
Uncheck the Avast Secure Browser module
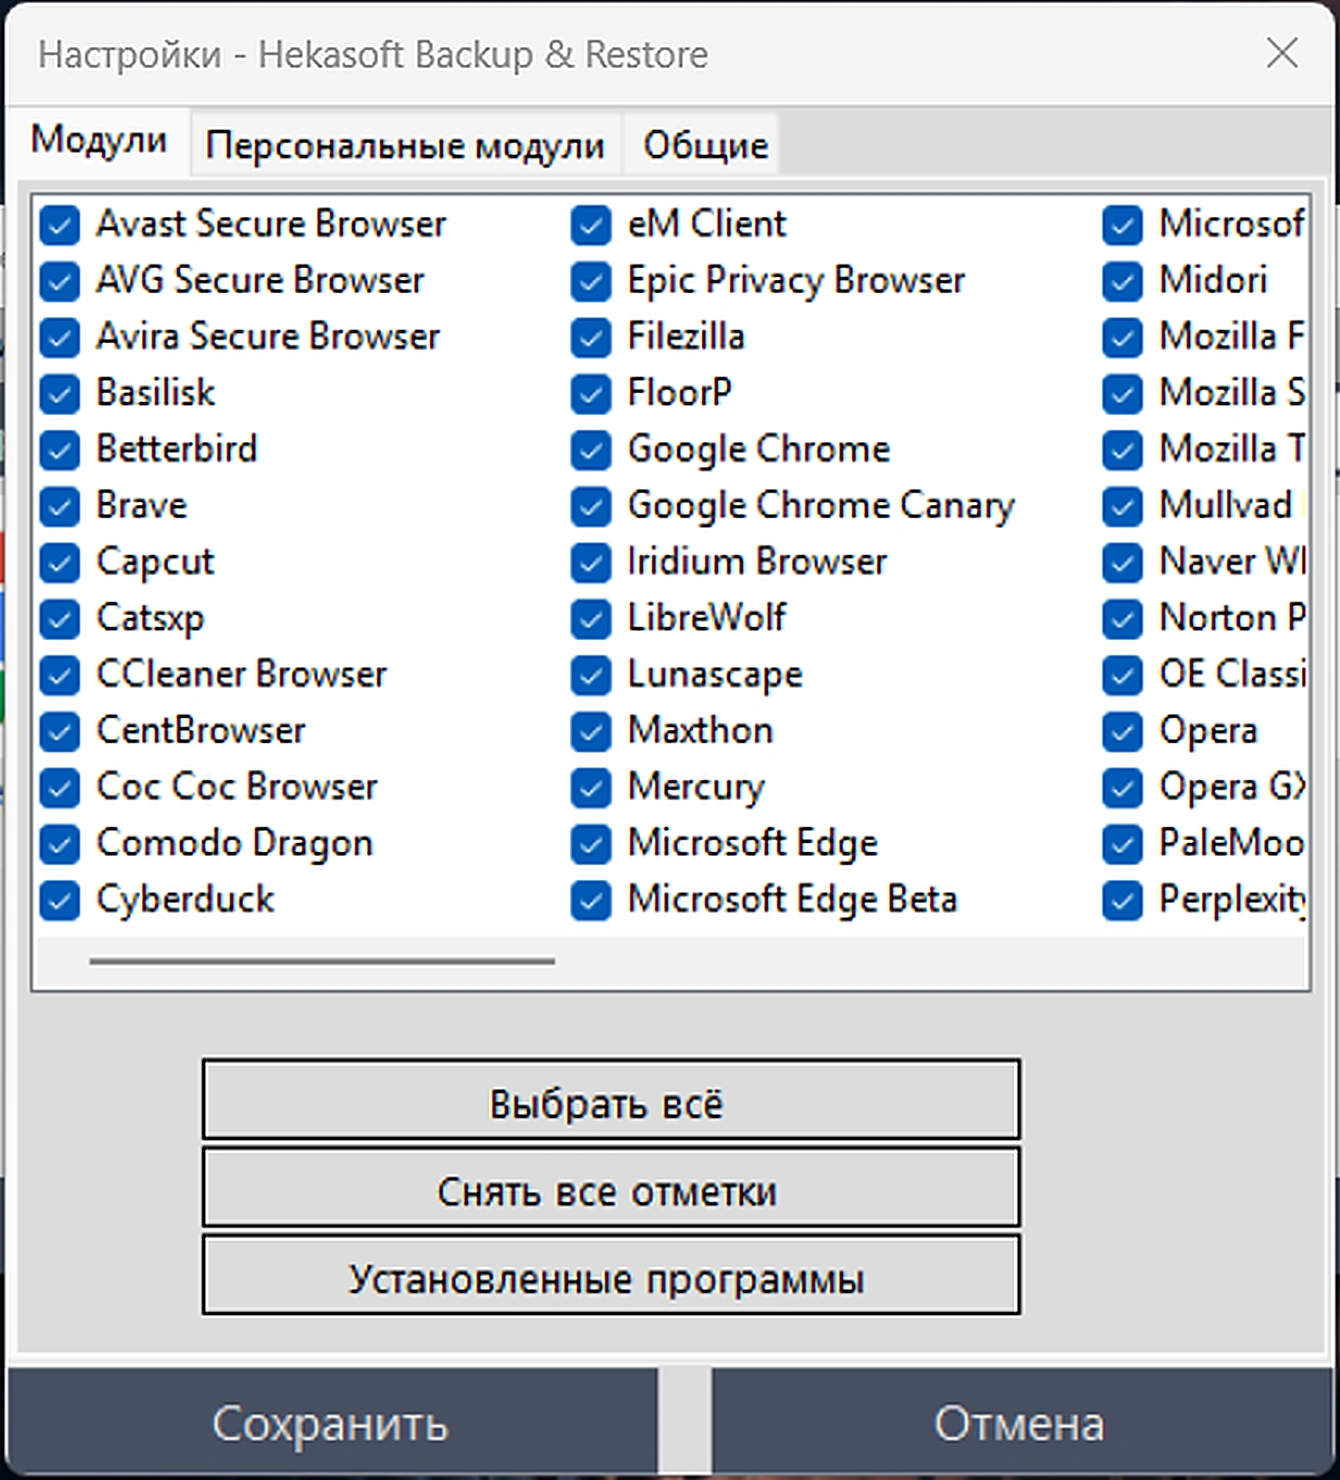[x=60, y=225]
